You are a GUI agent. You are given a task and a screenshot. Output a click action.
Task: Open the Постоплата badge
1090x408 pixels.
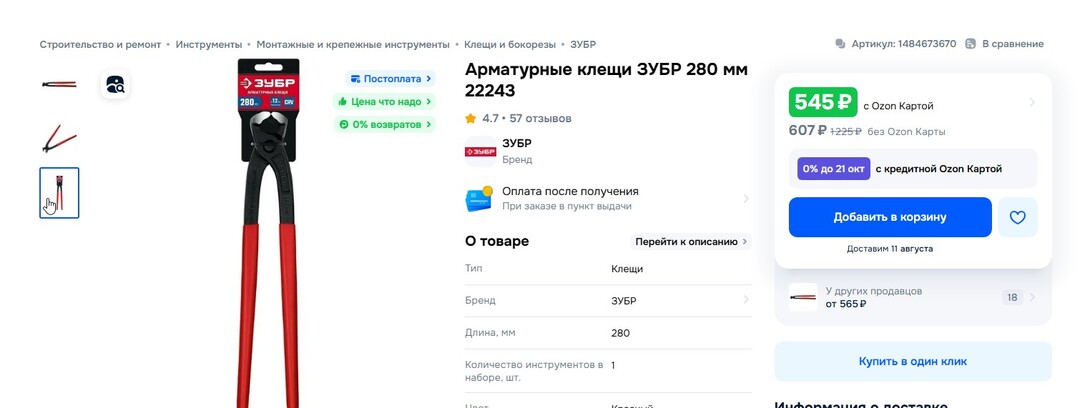tap(391, 78)
